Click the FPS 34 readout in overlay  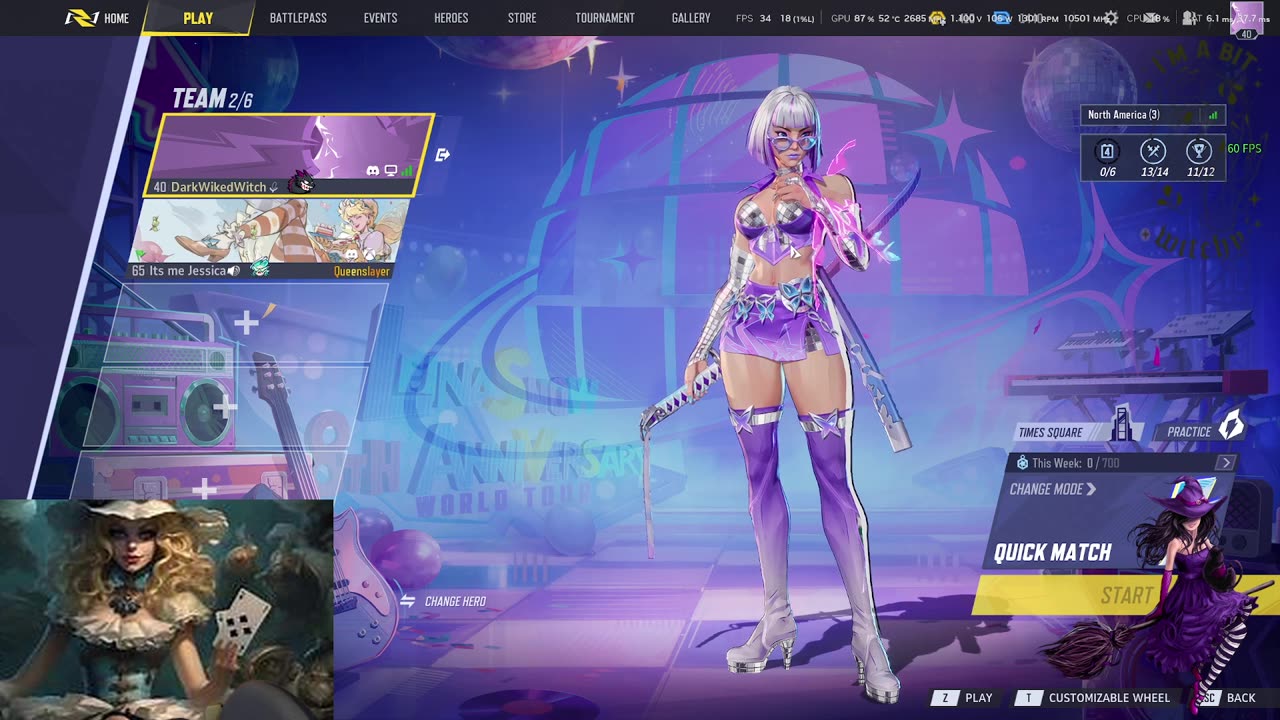(x=753, y=18)
